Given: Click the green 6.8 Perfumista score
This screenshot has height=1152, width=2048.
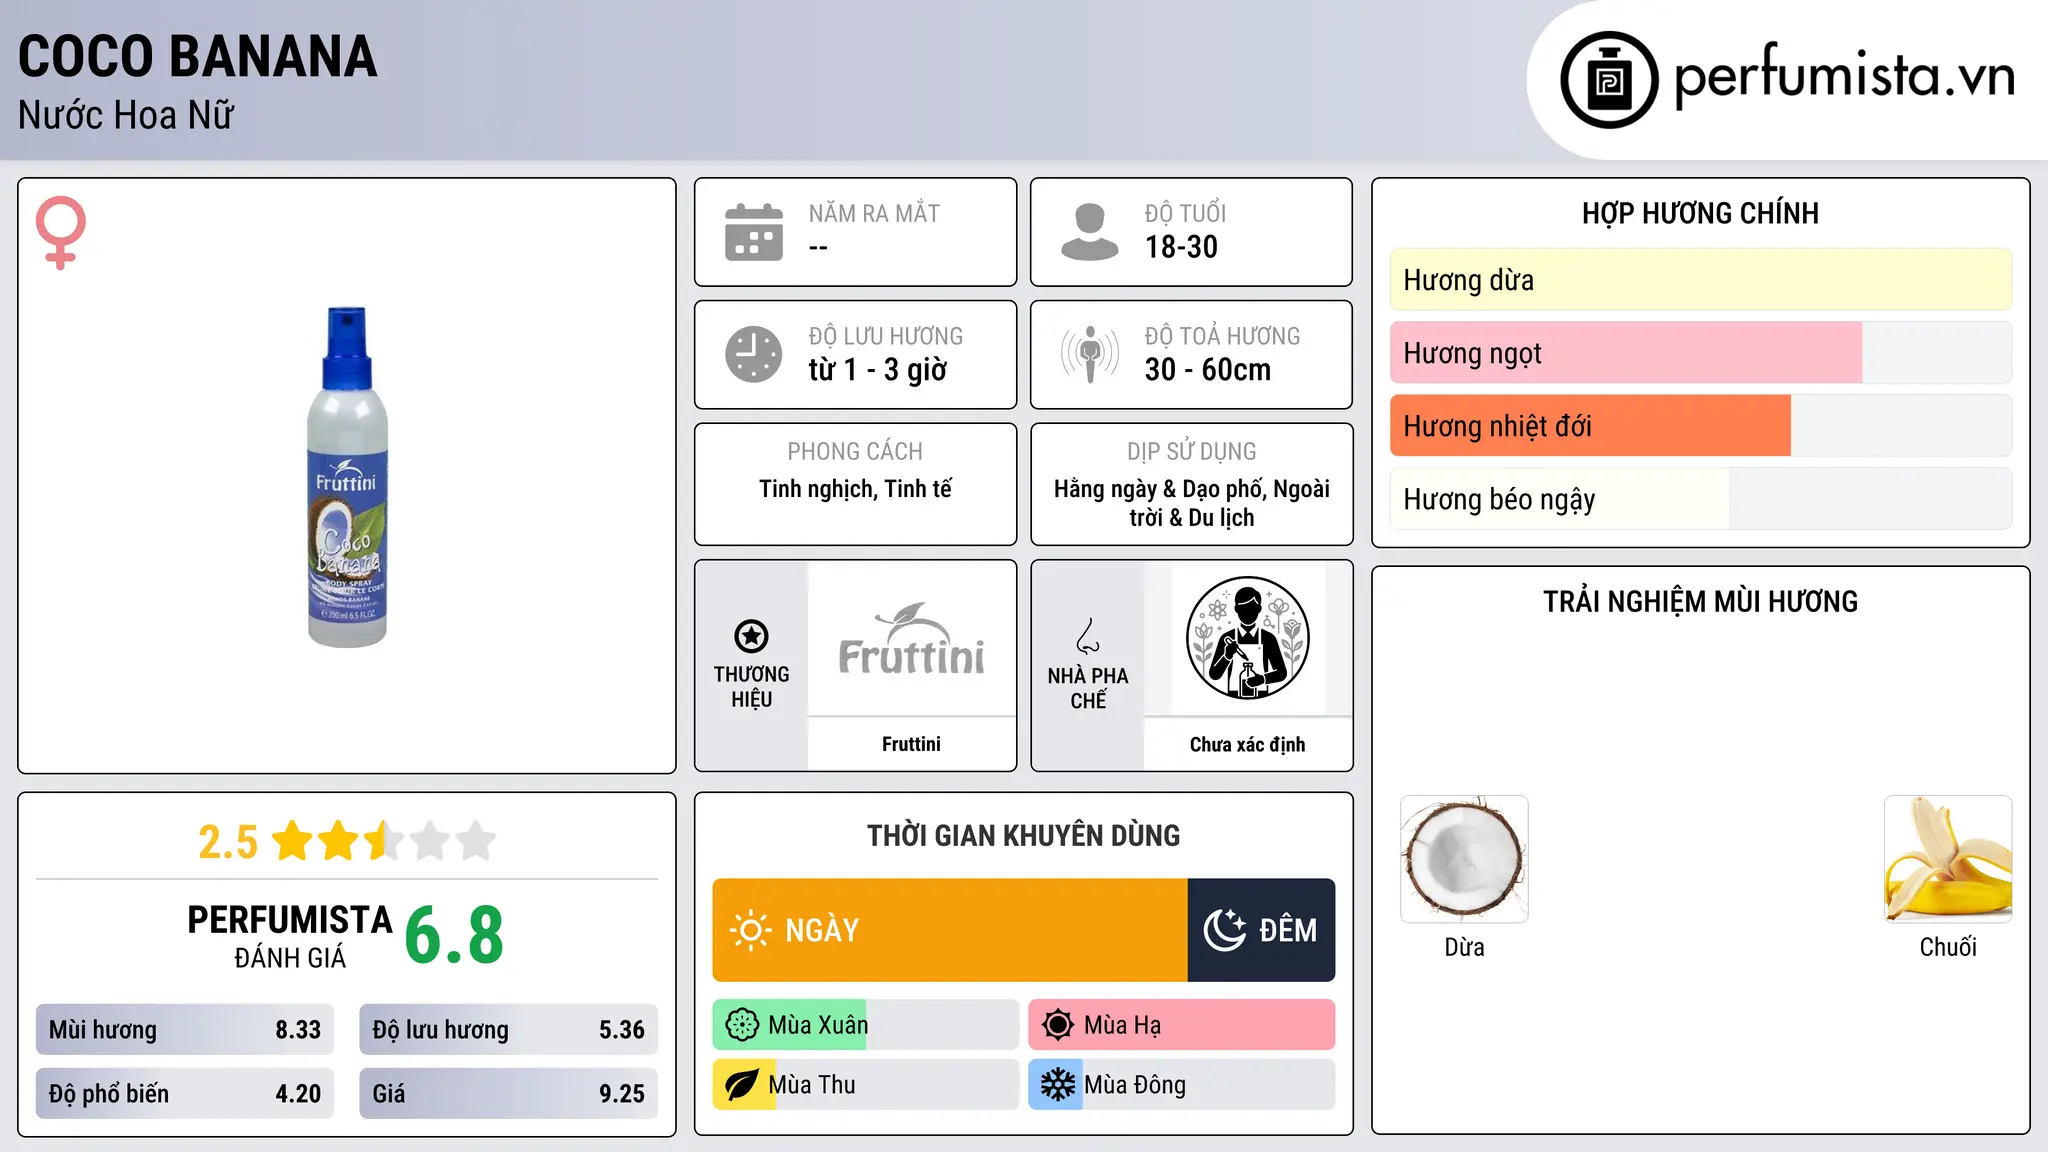Looking at the screenshot, I should tap(454, 936).
